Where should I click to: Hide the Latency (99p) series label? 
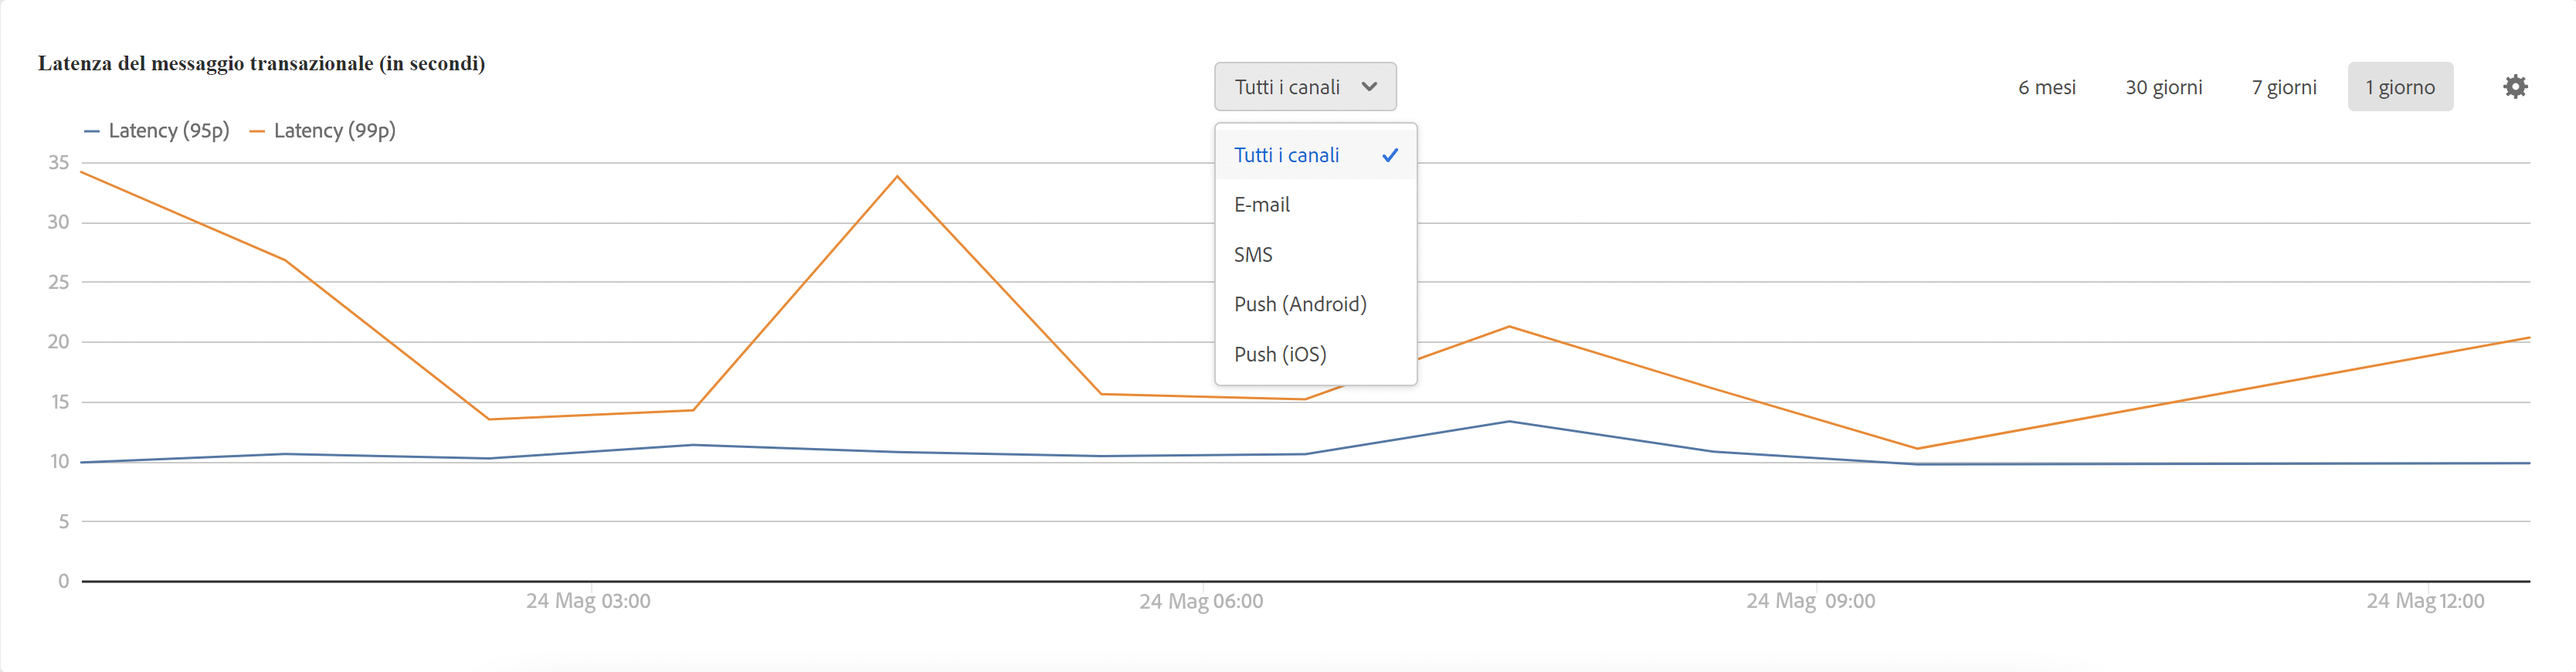pyautogui.click(x=334, y=130)
